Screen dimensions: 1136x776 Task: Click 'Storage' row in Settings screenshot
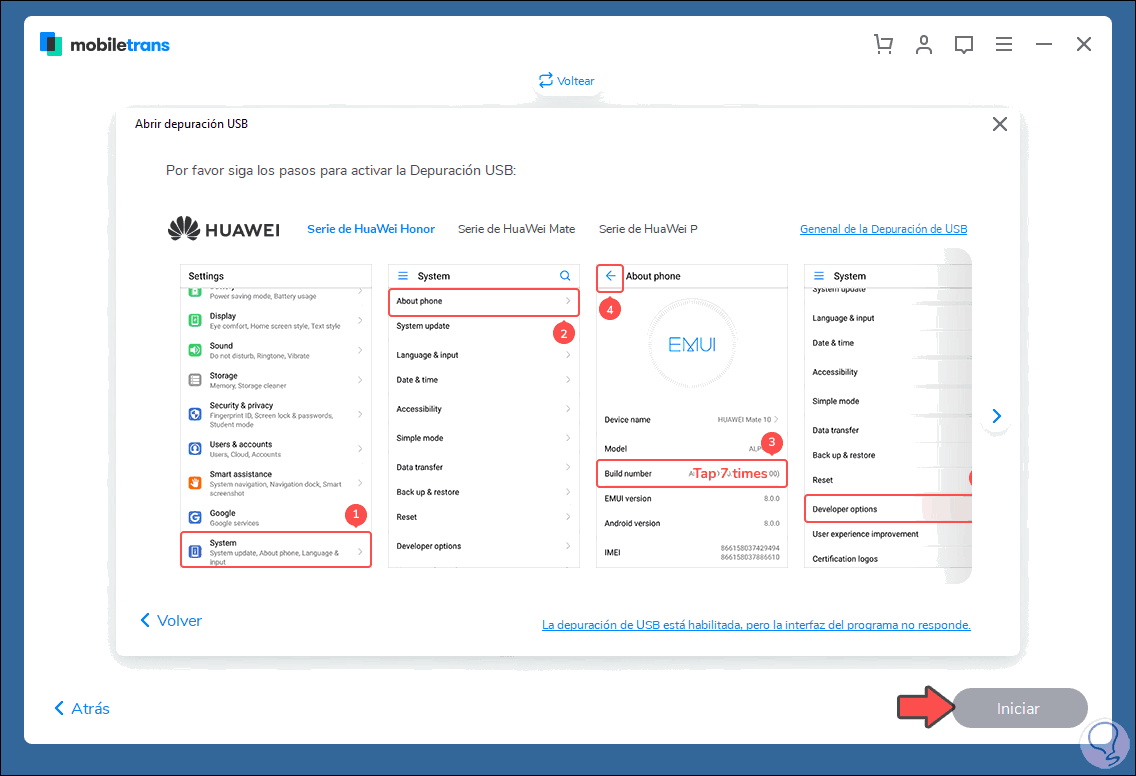275,380
